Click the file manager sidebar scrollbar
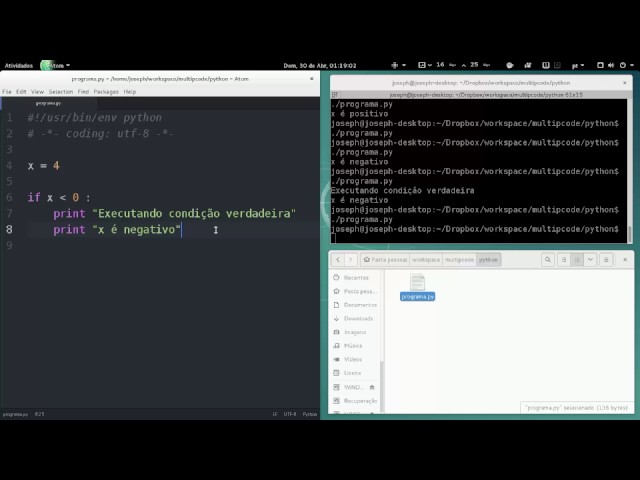 [x=382, y=386]
